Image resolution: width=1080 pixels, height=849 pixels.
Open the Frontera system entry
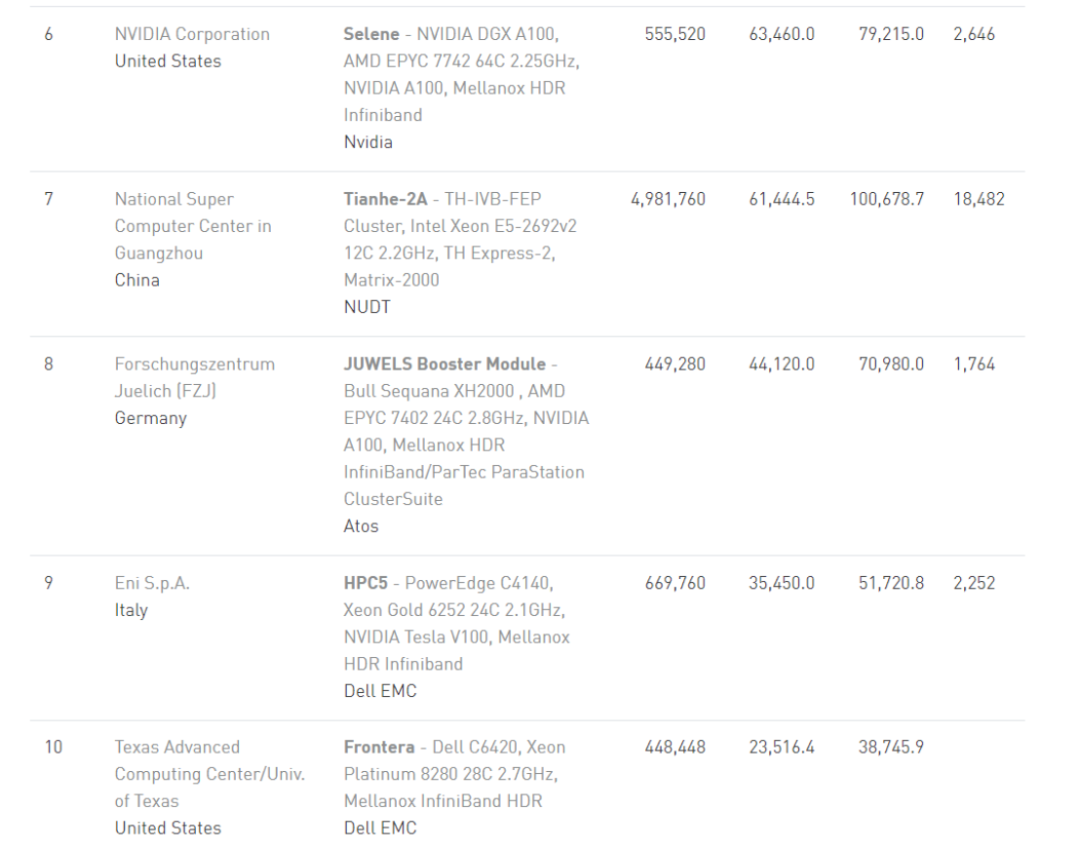pyautogui.click(x=379, y=747)
